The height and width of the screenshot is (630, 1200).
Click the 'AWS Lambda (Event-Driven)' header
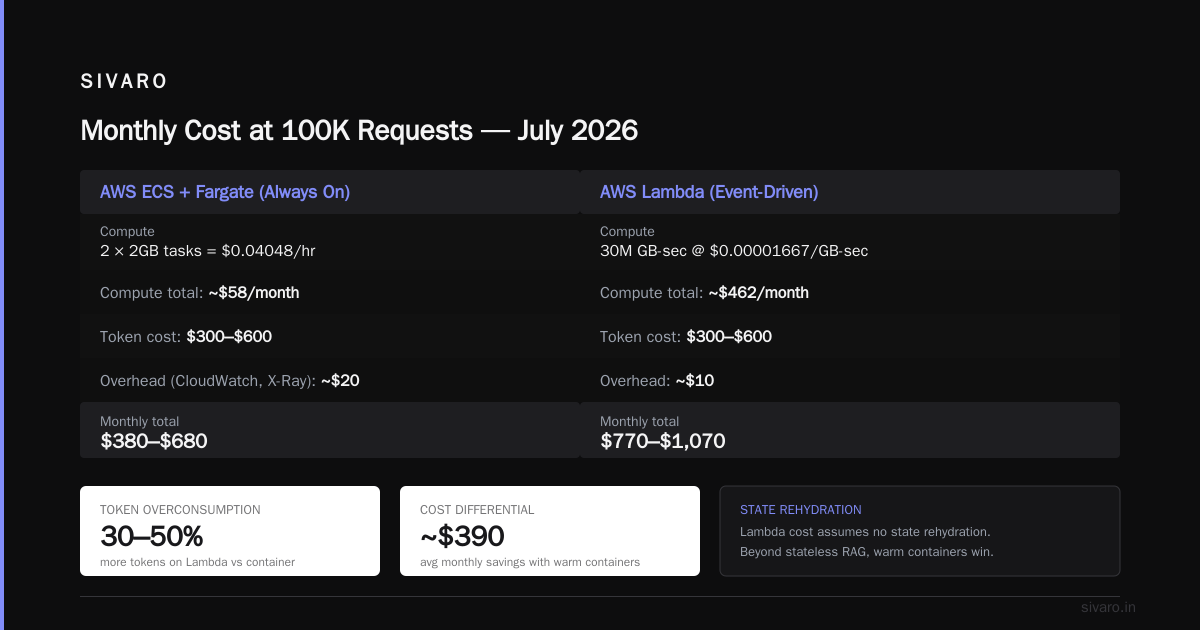tap(709, 192)
